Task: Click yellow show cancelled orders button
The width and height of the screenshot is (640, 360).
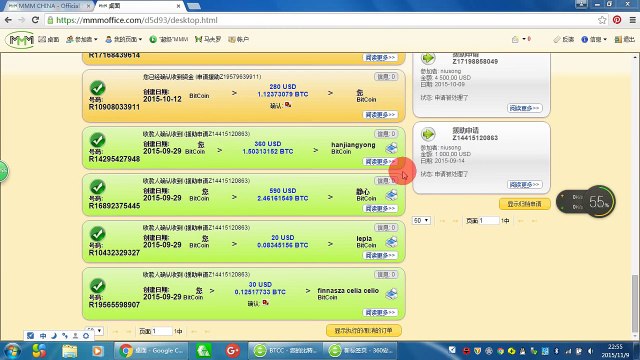Action: point(364,330)
